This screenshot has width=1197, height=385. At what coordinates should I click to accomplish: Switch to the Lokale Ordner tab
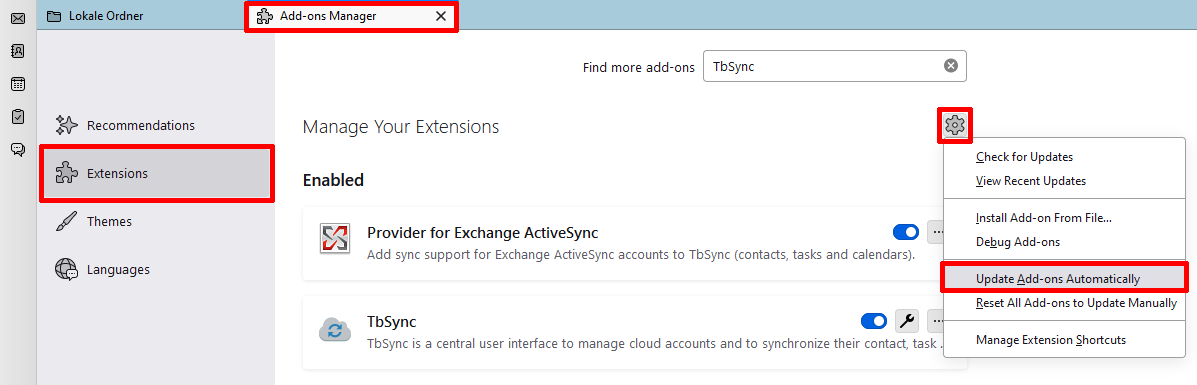[x=139, y=16]
